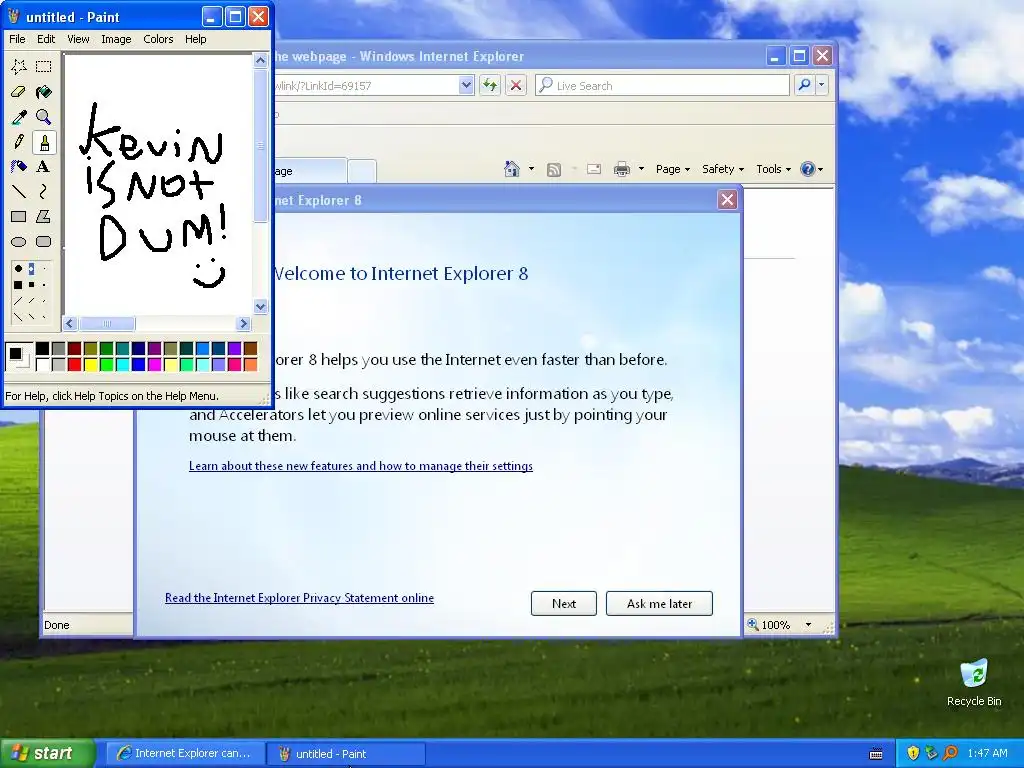Open the Safety dropdown menu in IE
This screenshot has height=768, width=1024.
click(722, 169)
